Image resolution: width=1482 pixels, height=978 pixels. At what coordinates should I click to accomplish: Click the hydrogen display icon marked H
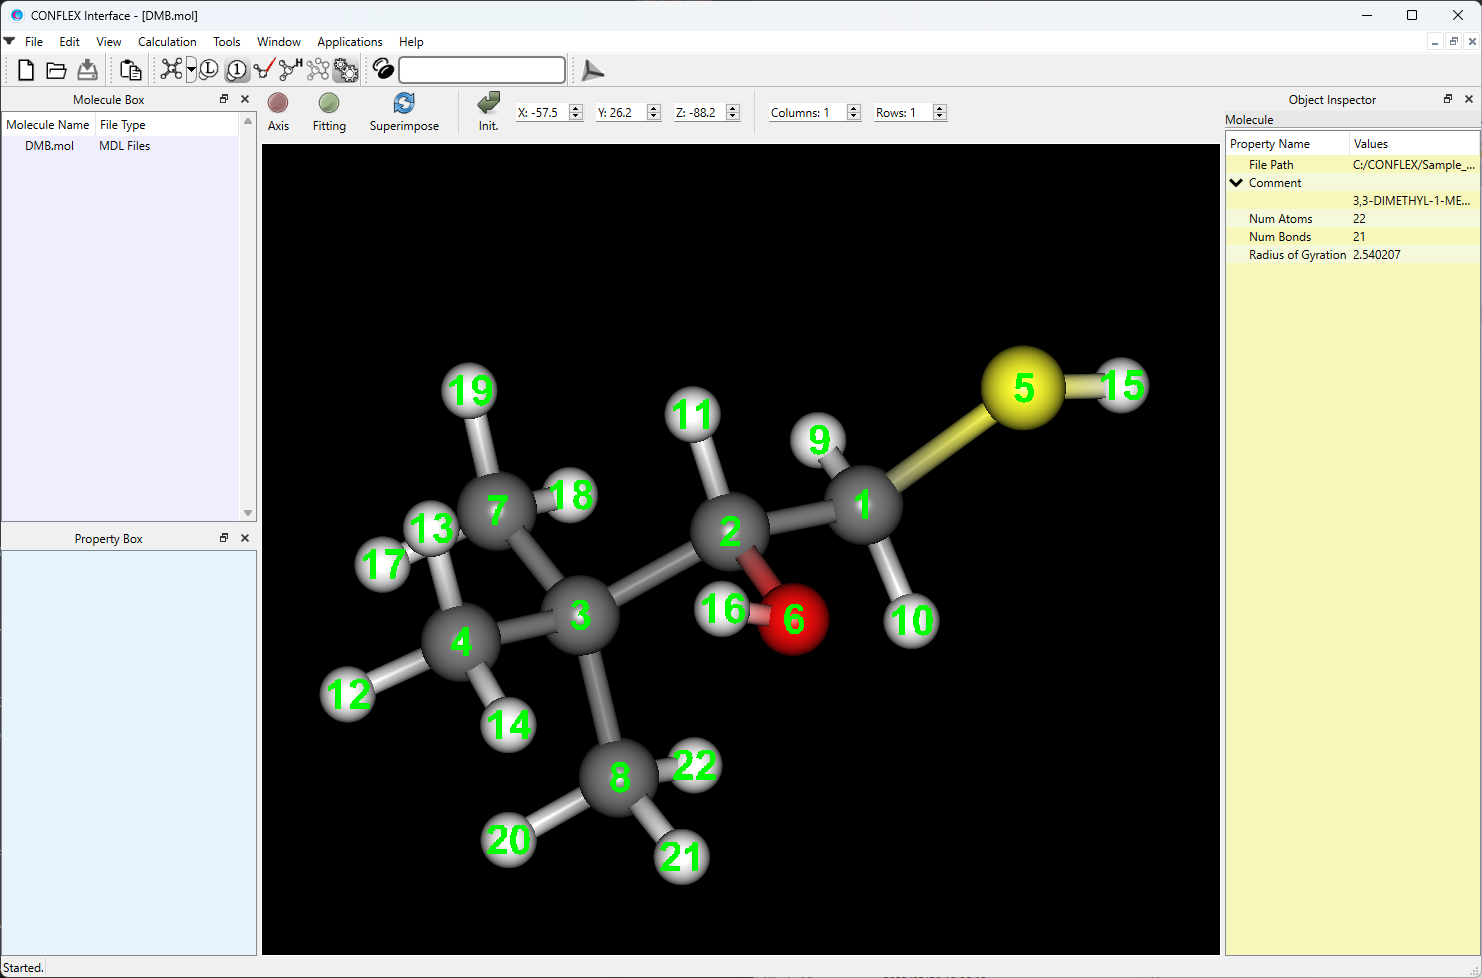290,70
